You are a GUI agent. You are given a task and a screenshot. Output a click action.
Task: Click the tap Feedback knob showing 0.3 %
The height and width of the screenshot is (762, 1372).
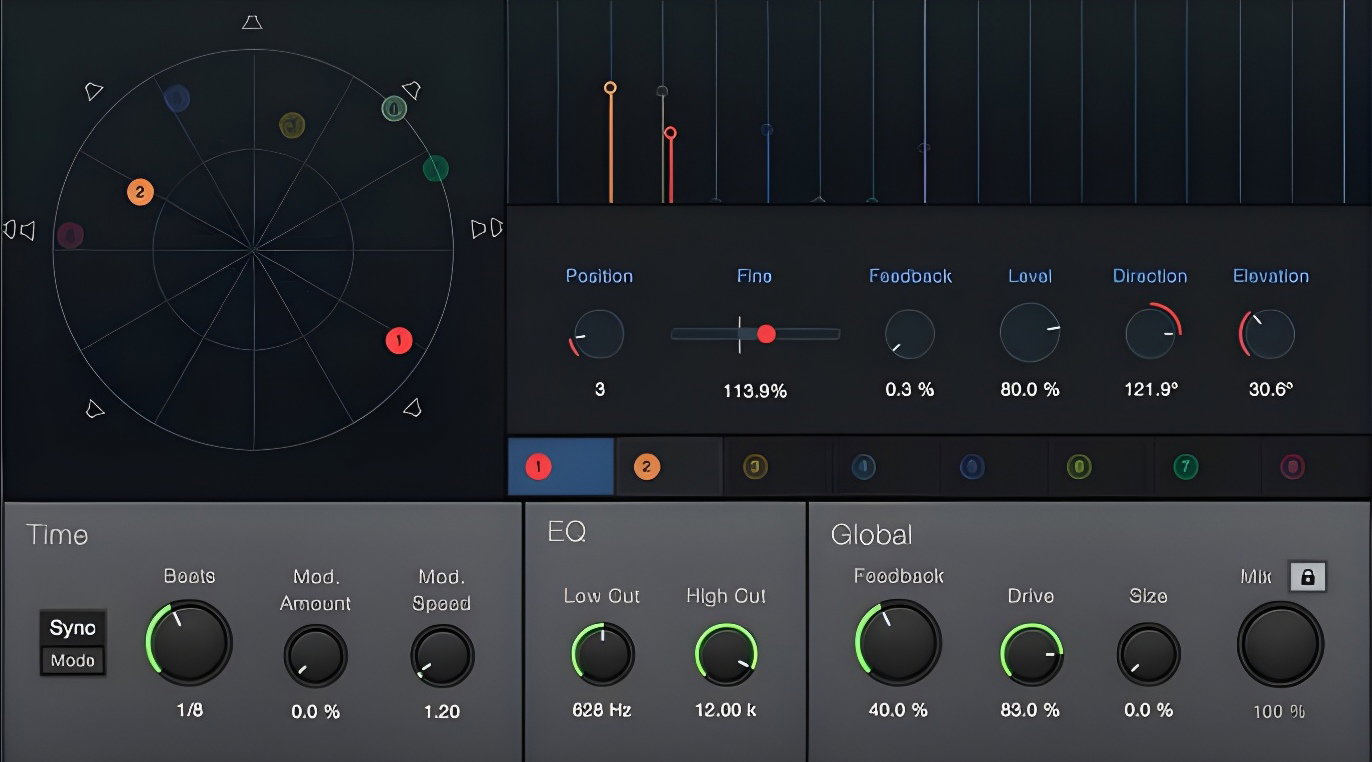(x=910, y=334)
